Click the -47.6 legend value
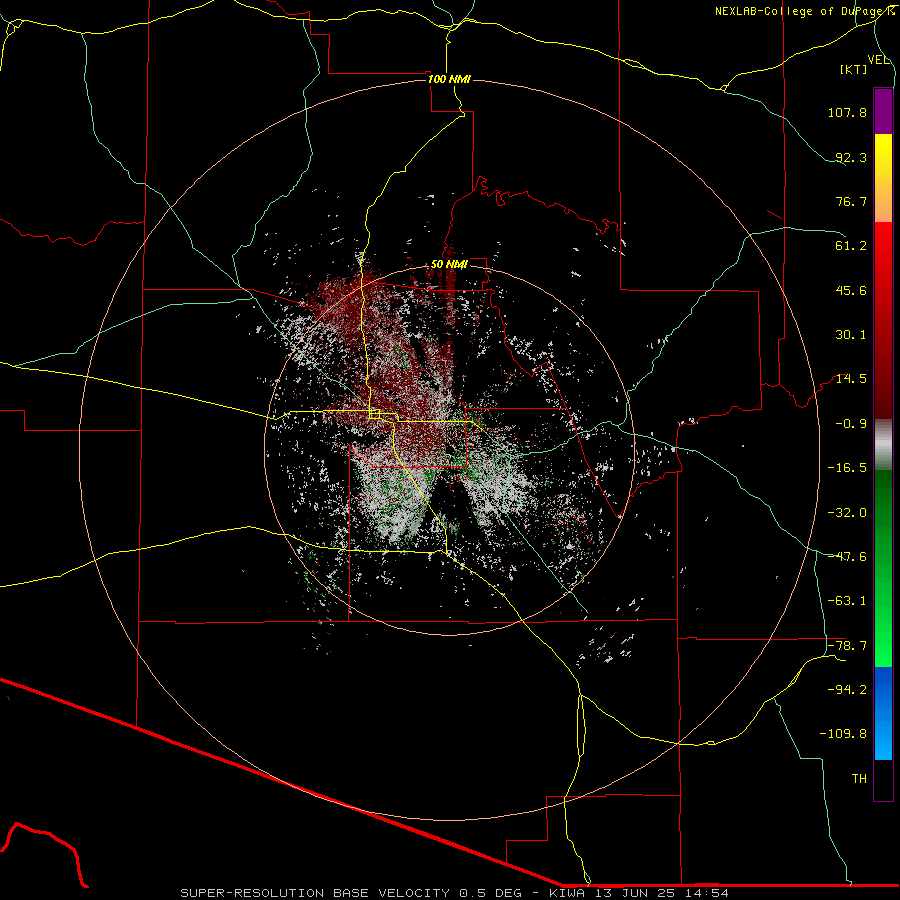The height and width of the screenshot is (900, 900). [847, 557]
